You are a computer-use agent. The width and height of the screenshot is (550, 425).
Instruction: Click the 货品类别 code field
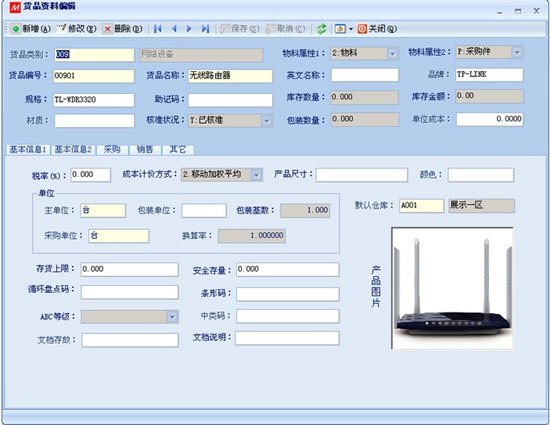(94, 55)
